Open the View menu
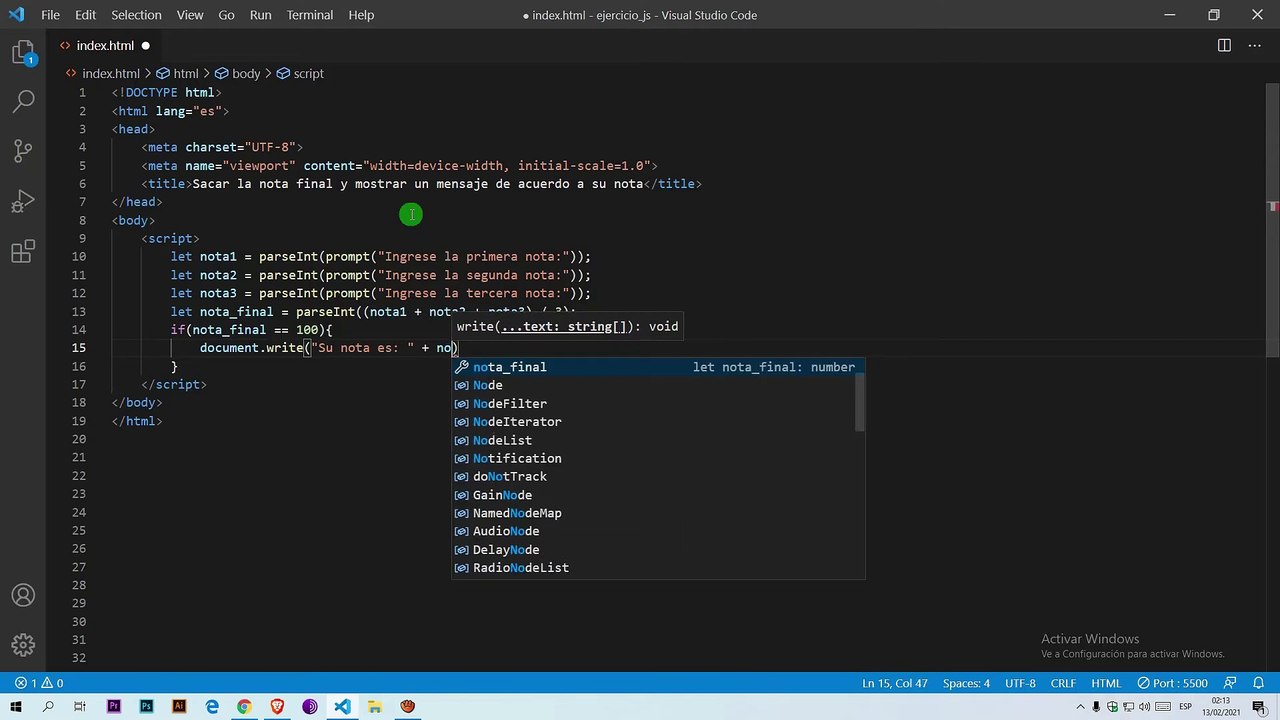Screen dimensions: 1280x720 click(x=190, y=15)
